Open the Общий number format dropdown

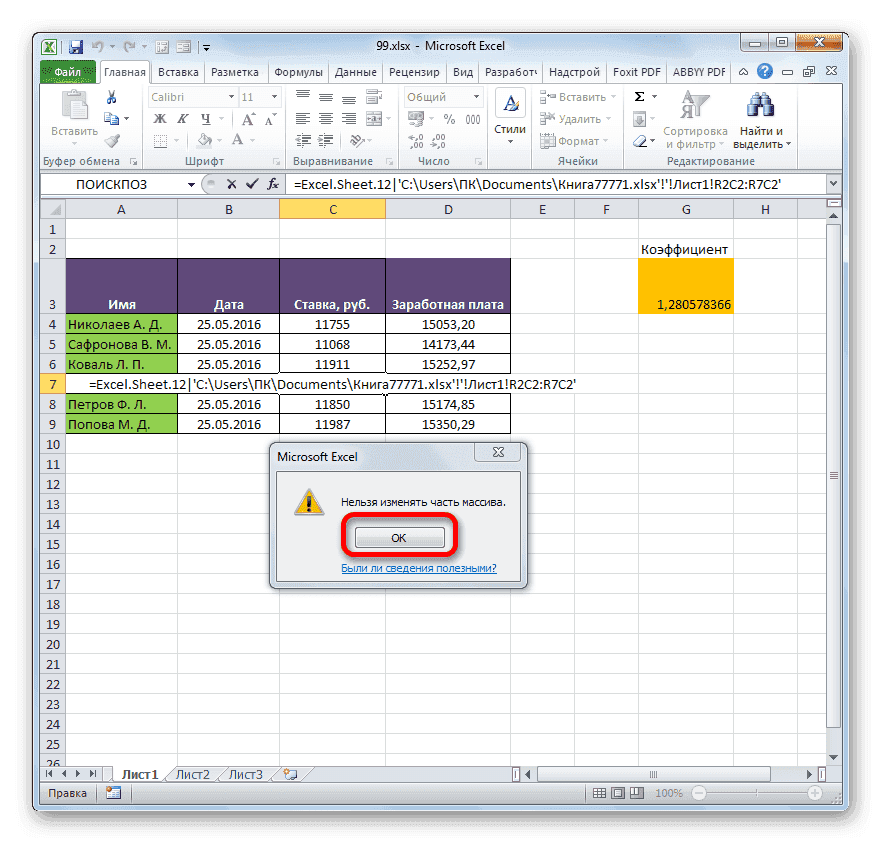click(476, 97)
